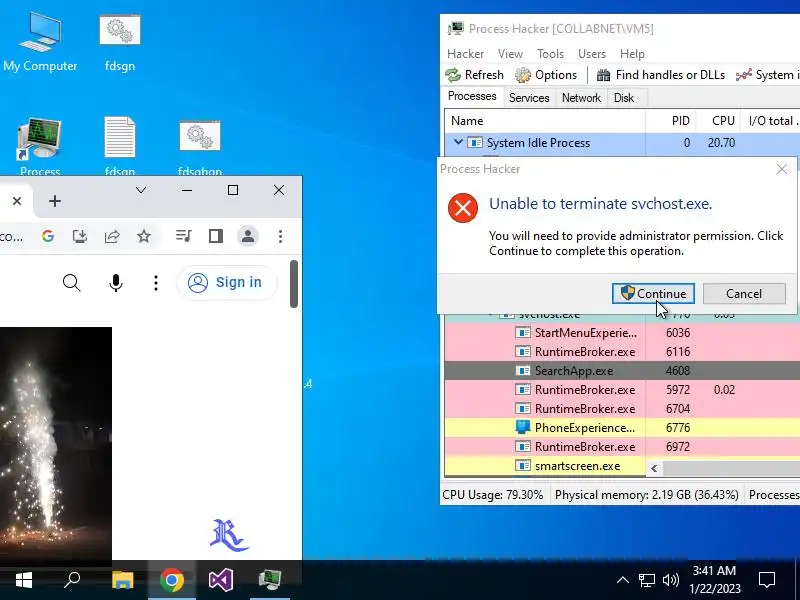Select the fdsgn gear desktop icon
The image size is (800, 600).
(120, 43)
